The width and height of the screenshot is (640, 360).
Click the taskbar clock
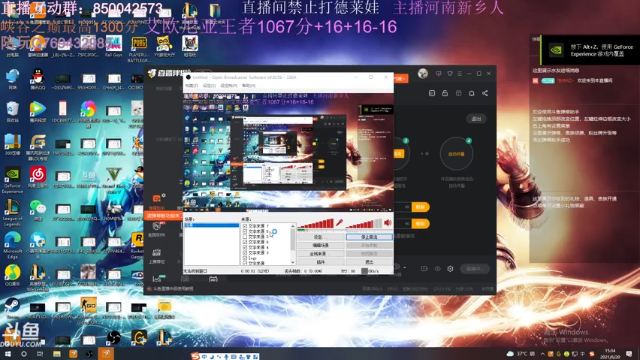[x=610, y=354]
